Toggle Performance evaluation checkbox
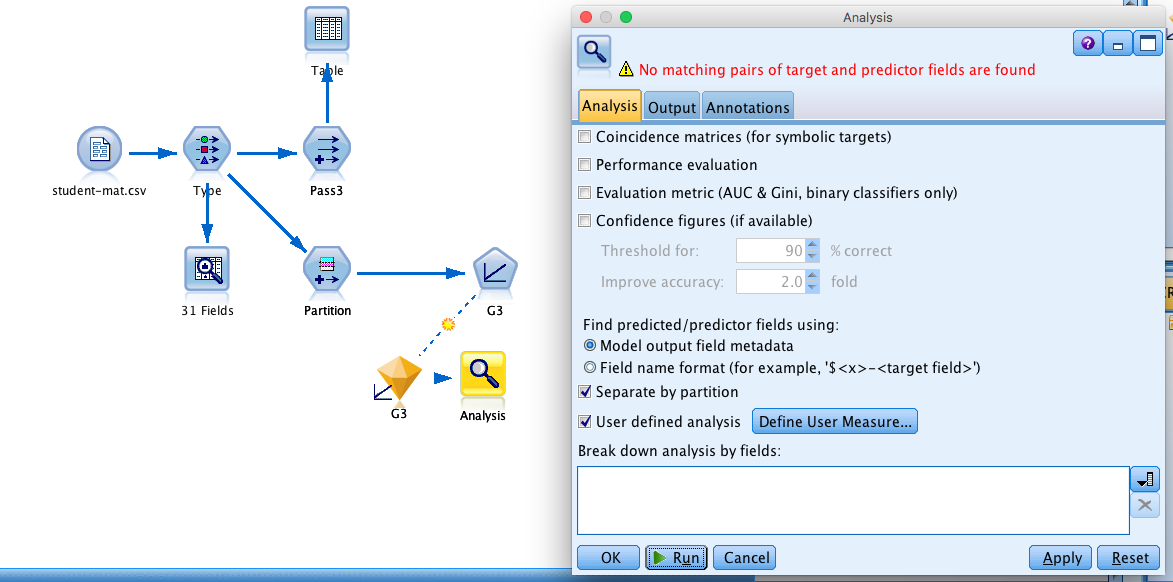Screen dimensions: 1173x582 coord(585,165)
